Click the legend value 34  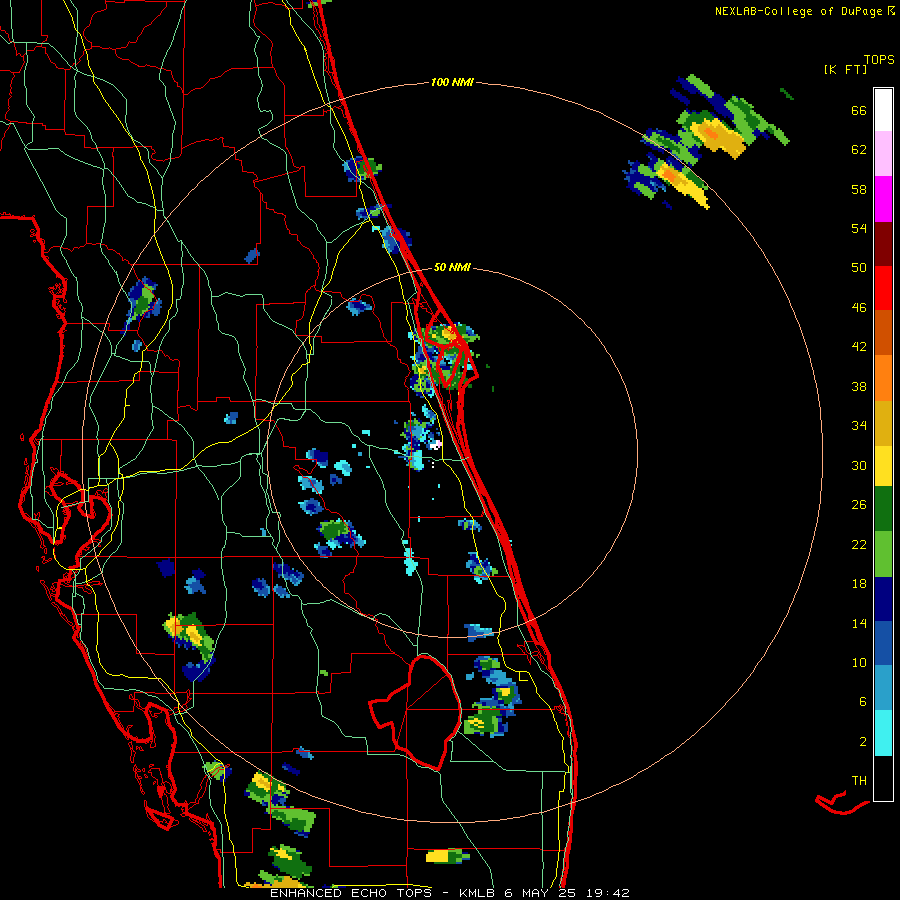[859, 426]
